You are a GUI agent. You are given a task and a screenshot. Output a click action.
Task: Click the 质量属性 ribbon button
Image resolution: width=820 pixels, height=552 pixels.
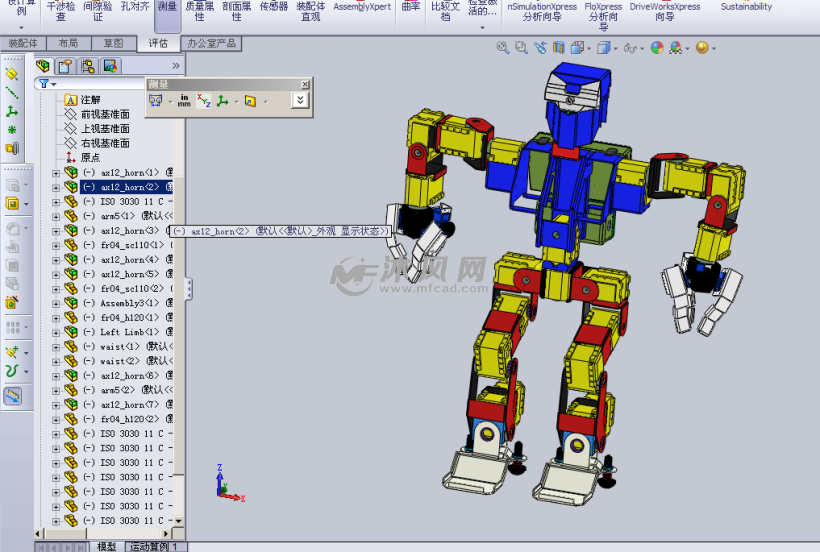click(200, 12)
